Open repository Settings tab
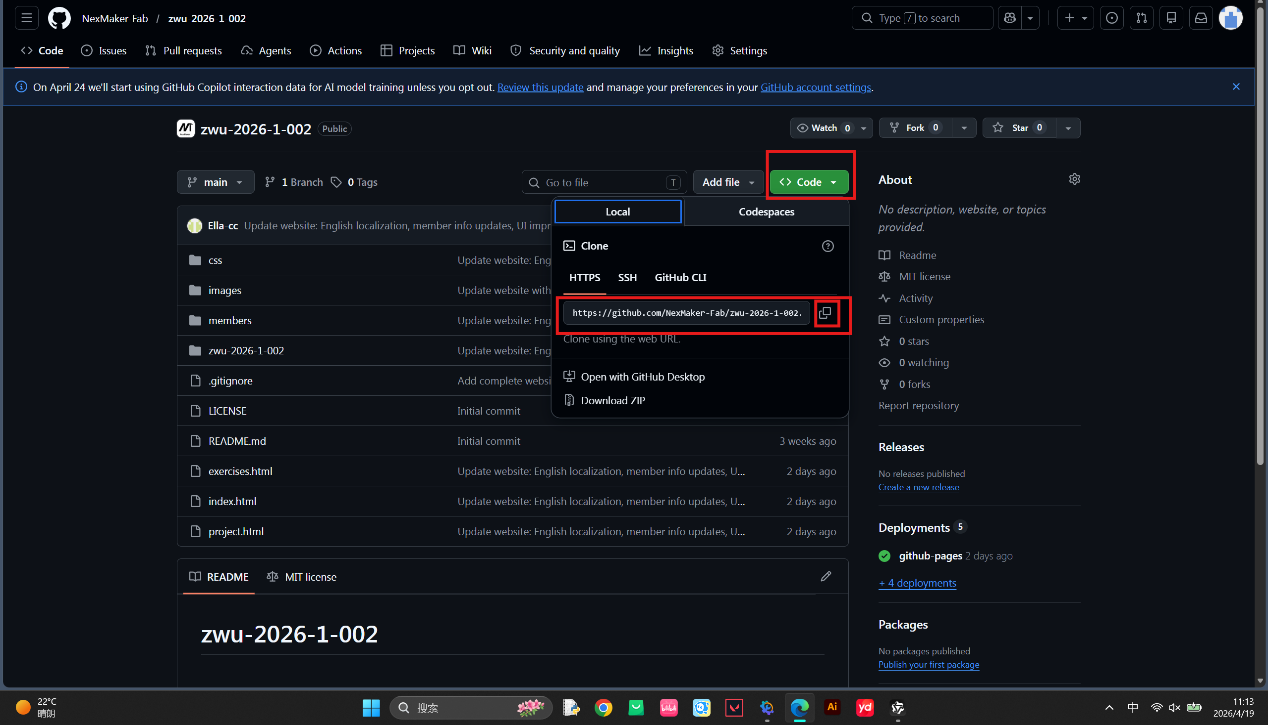The width and height of the screenshot is (1268, 725). click(x=740, y=51)
